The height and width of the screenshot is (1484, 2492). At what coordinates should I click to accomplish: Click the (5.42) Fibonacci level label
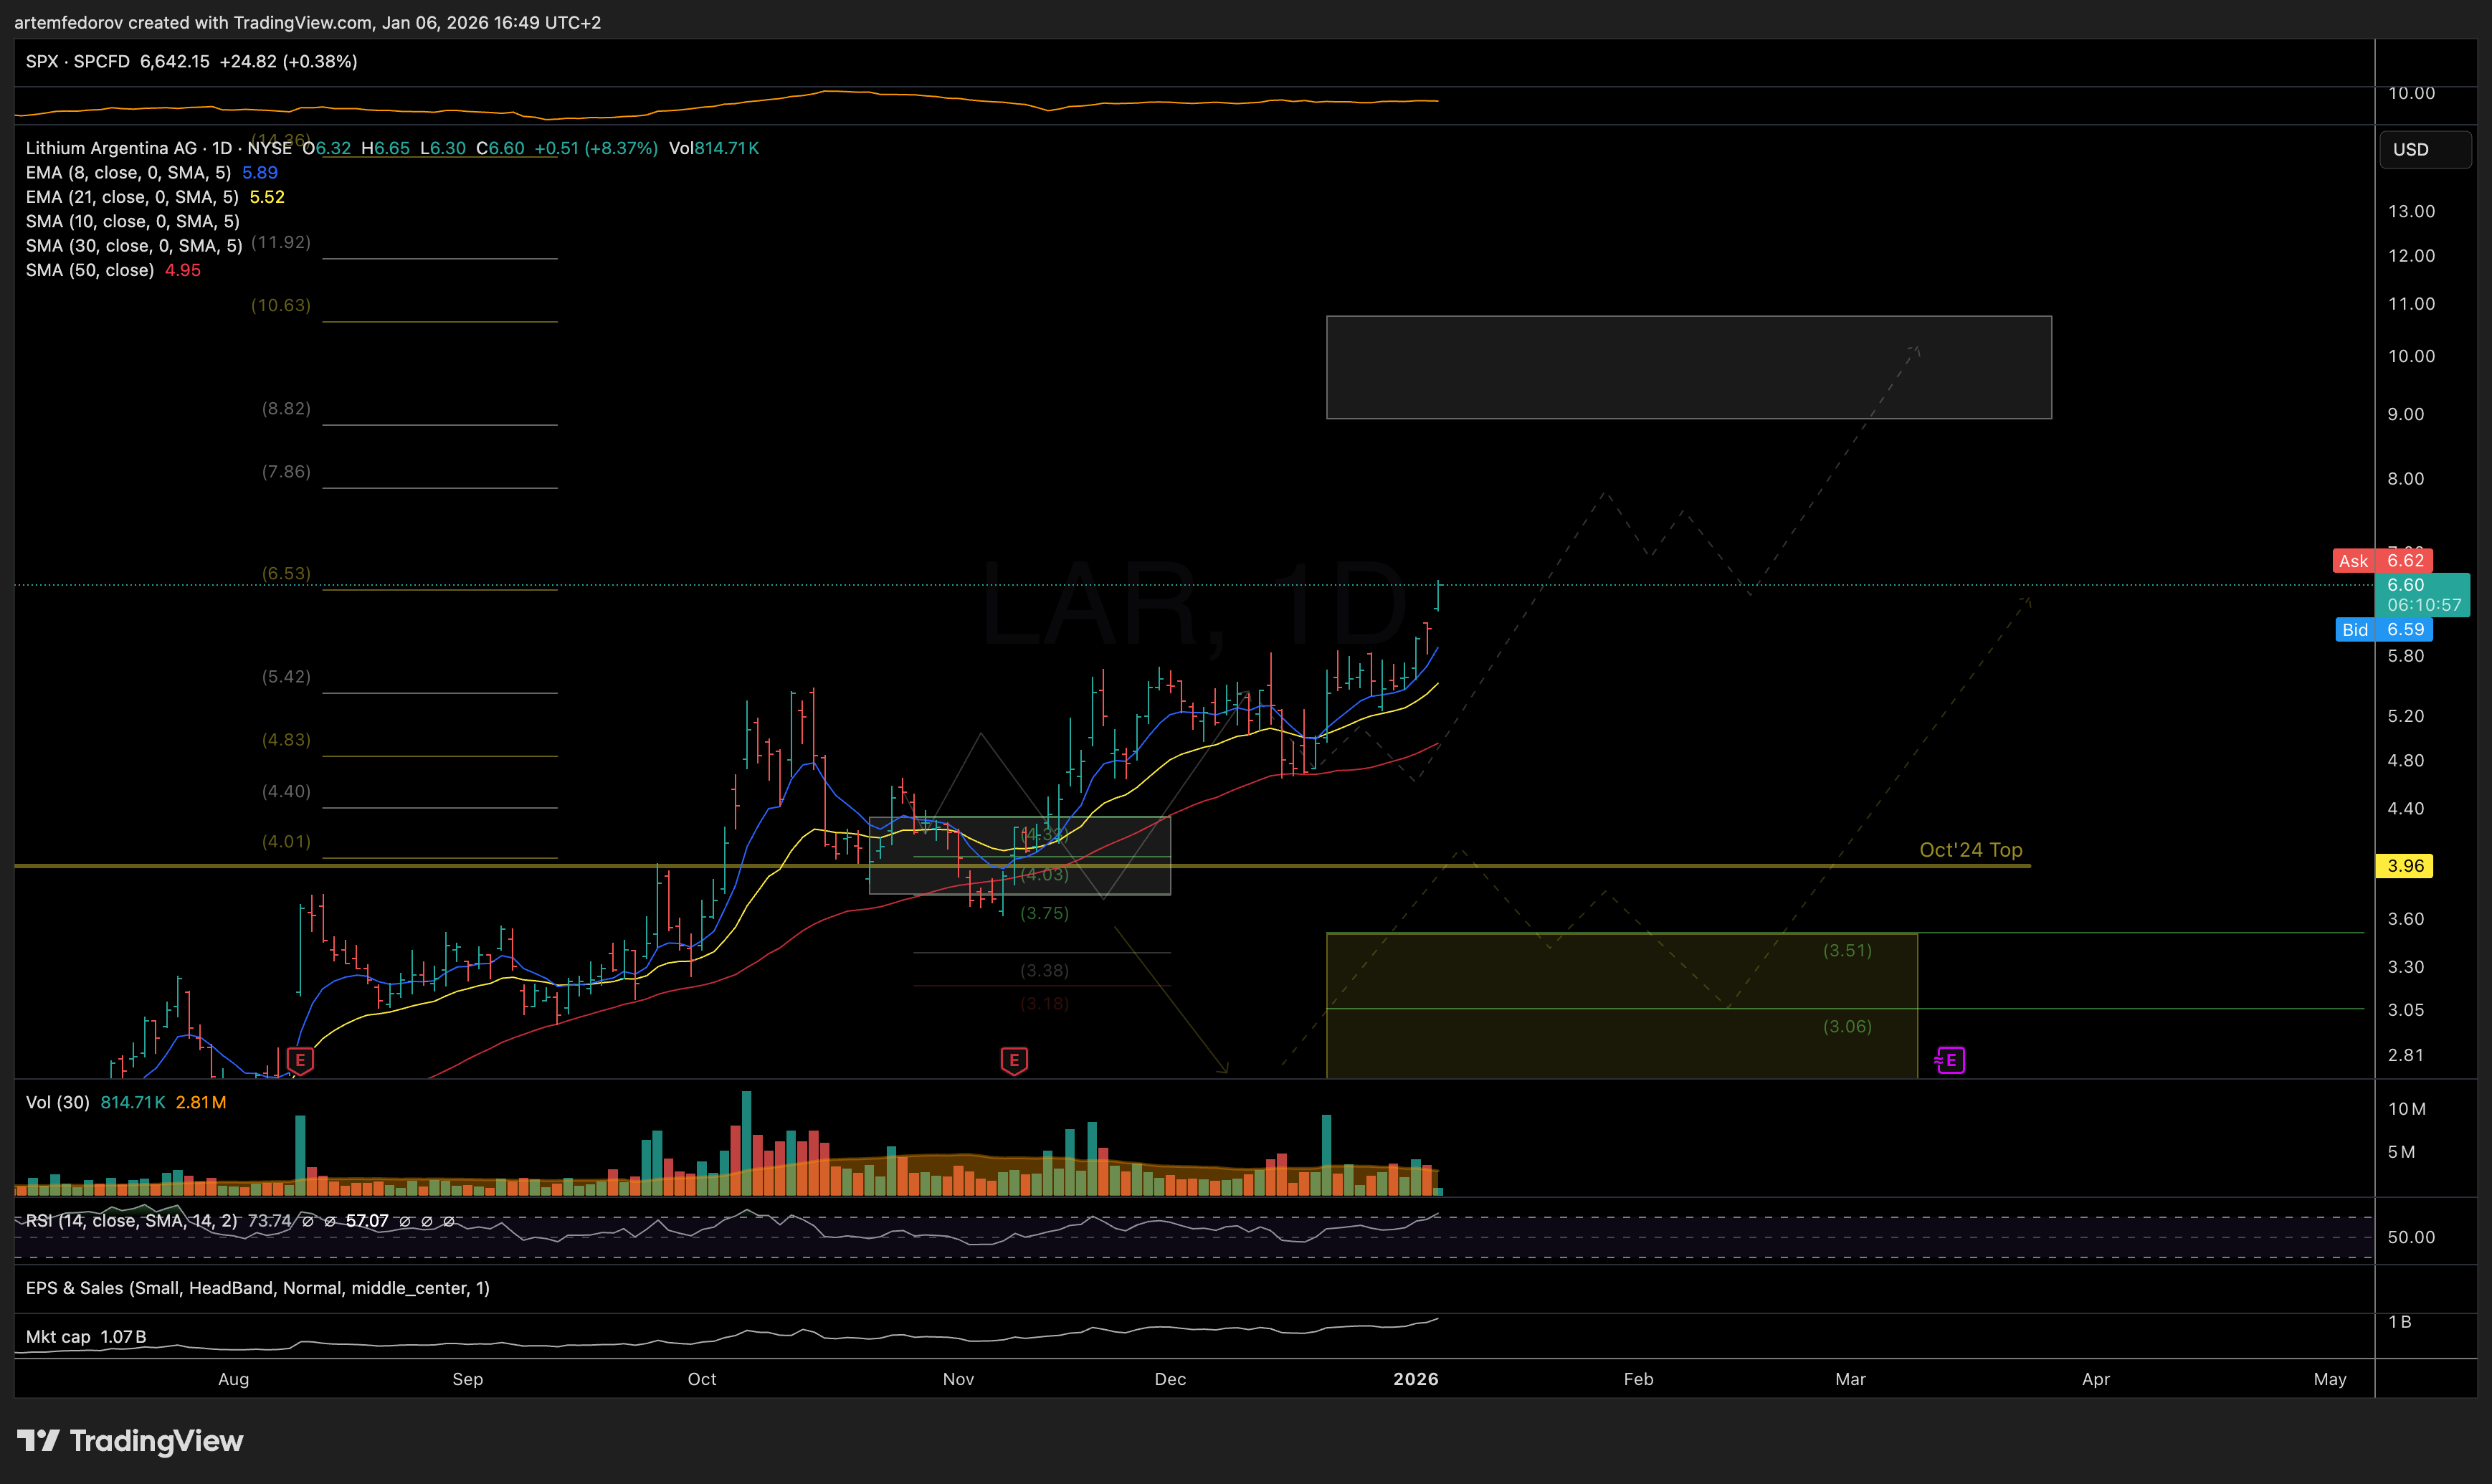[x=286, y=676]
